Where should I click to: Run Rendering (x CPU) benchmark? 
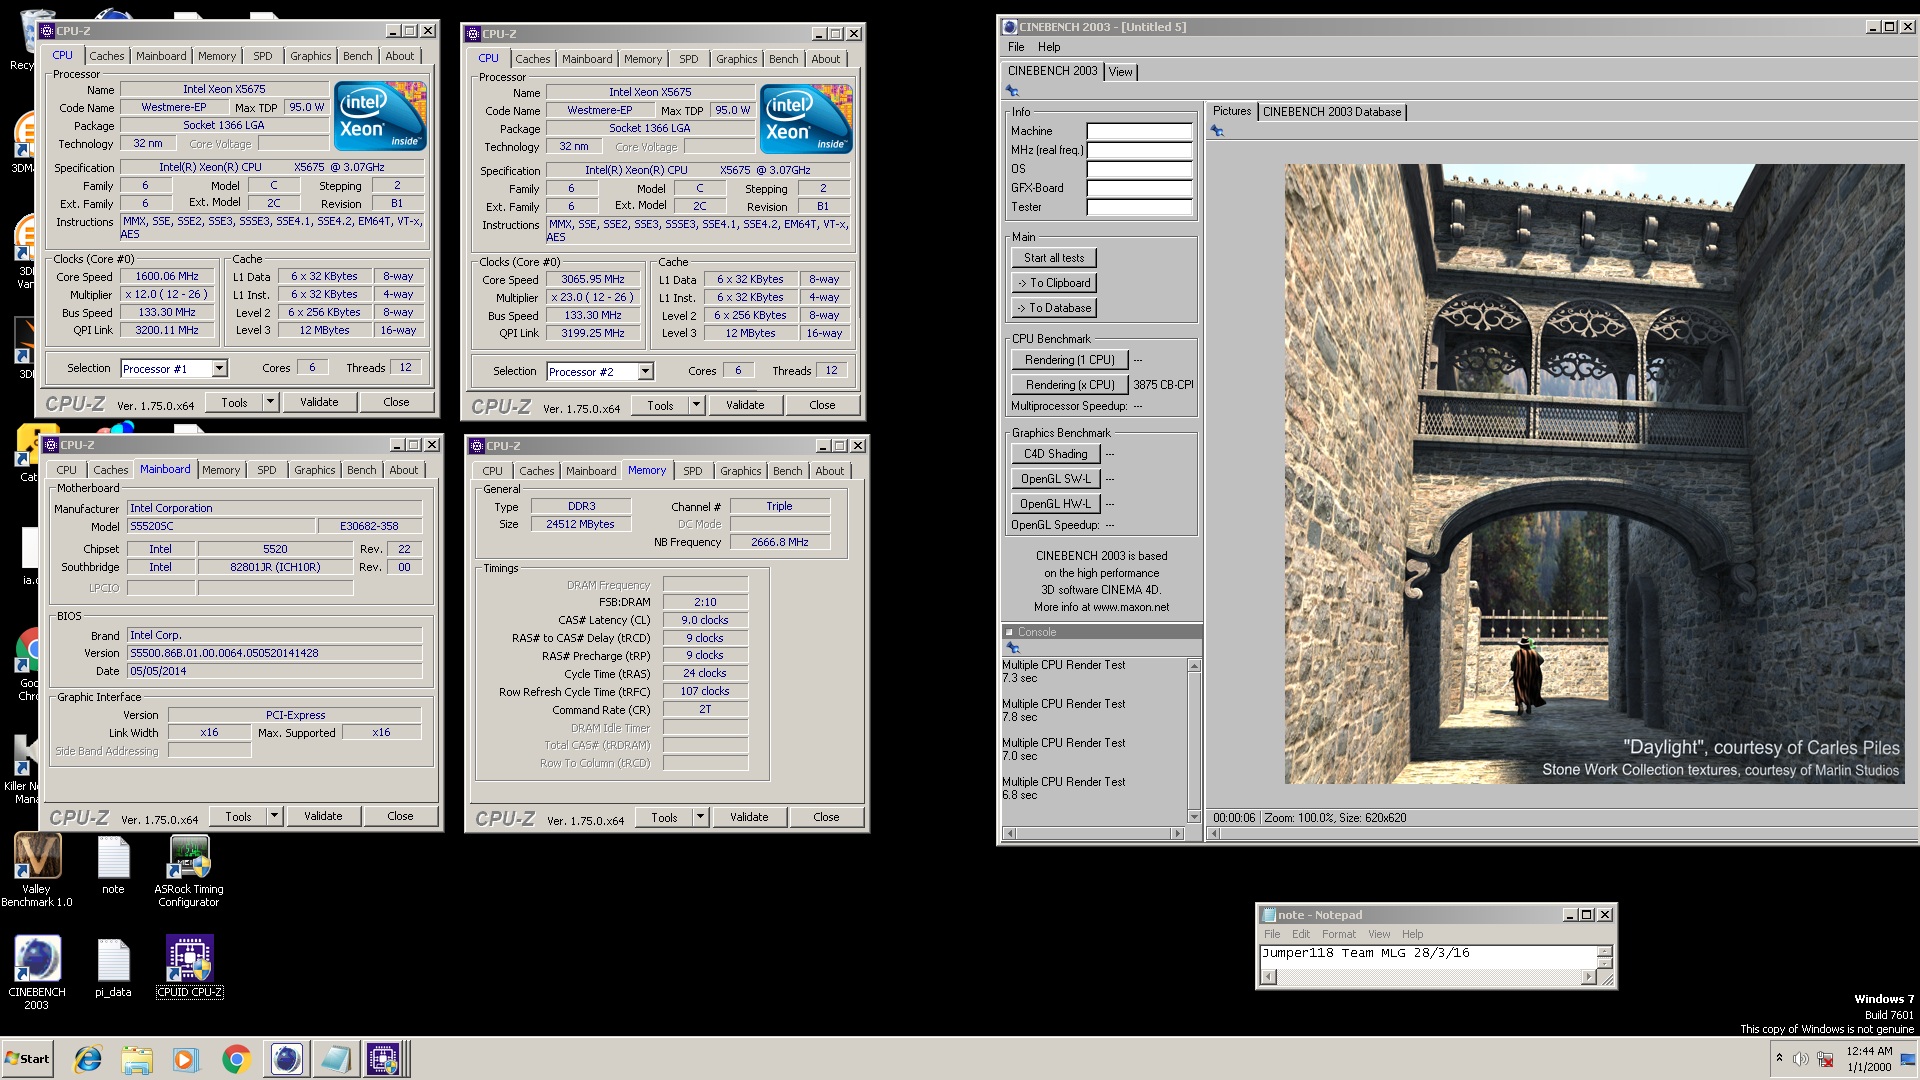(x=1070, y=385)
